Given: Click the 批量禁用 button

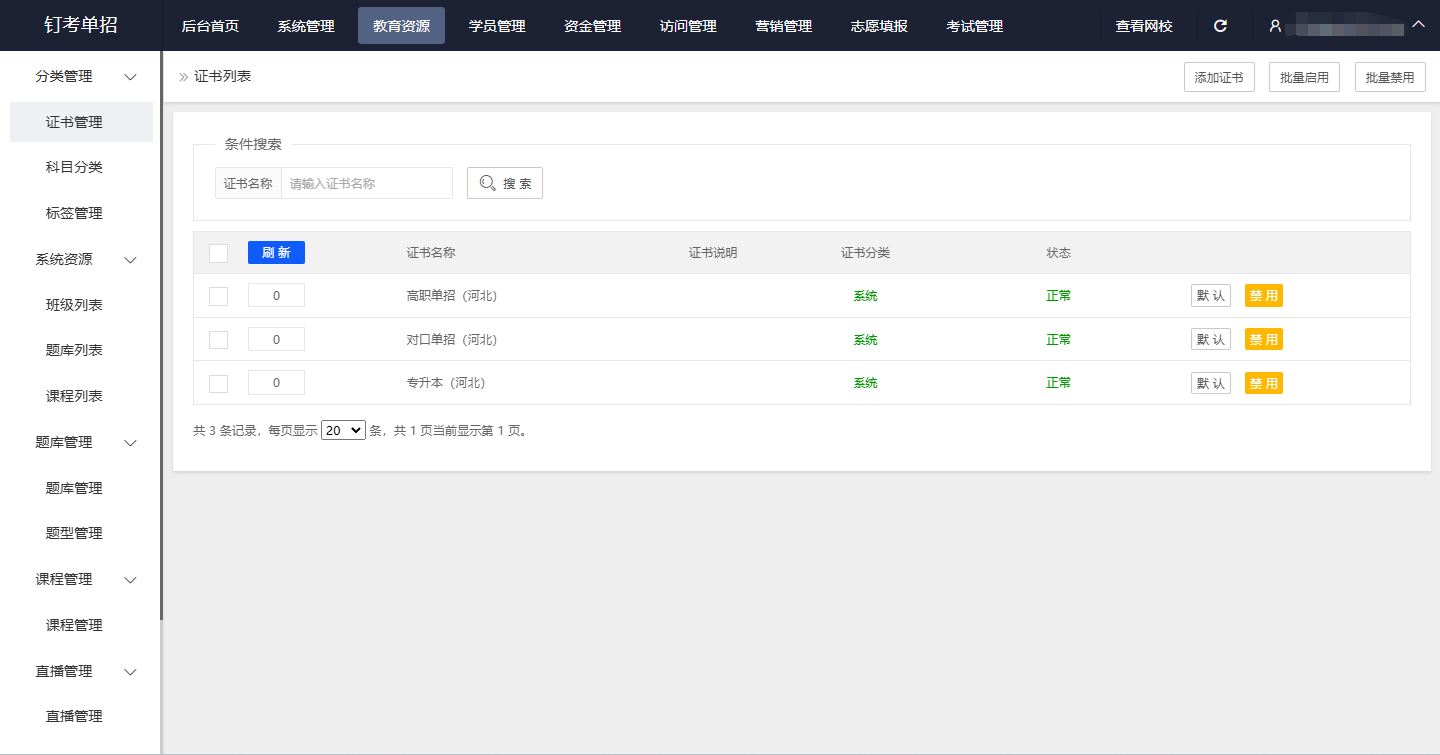Looking at the screenshot, I should point(1390,78).
